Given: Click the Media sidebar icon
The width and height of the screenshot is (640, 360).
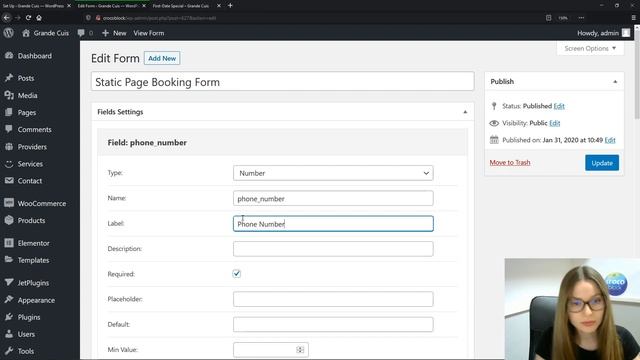Looking at the screenshot, I should click(9, 95).
